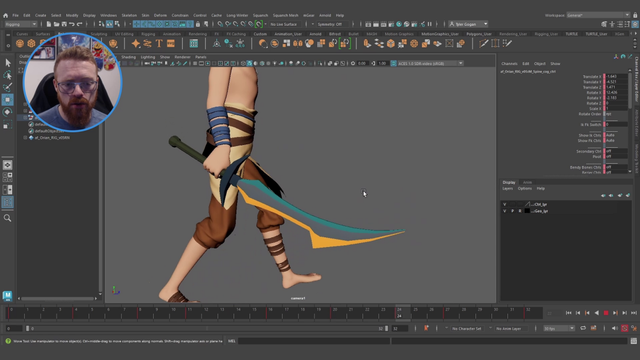This screenshot has height=360, width=640.
Task: Click the lock icon beside Workspace
Action: coord(635,15)
